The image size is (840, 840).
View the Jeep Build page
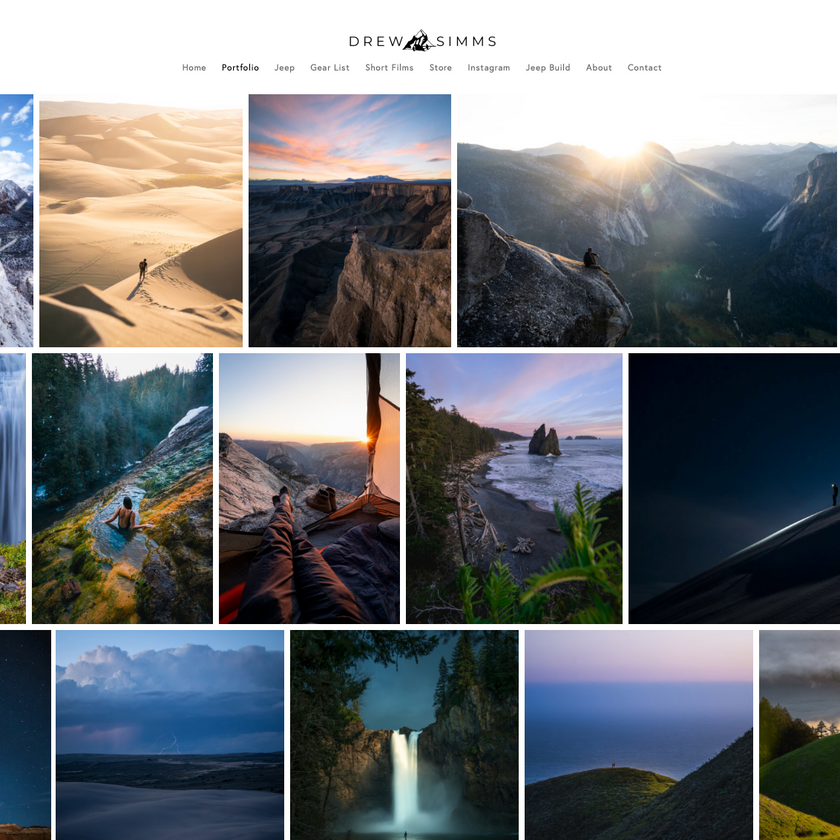click(546, 67)
